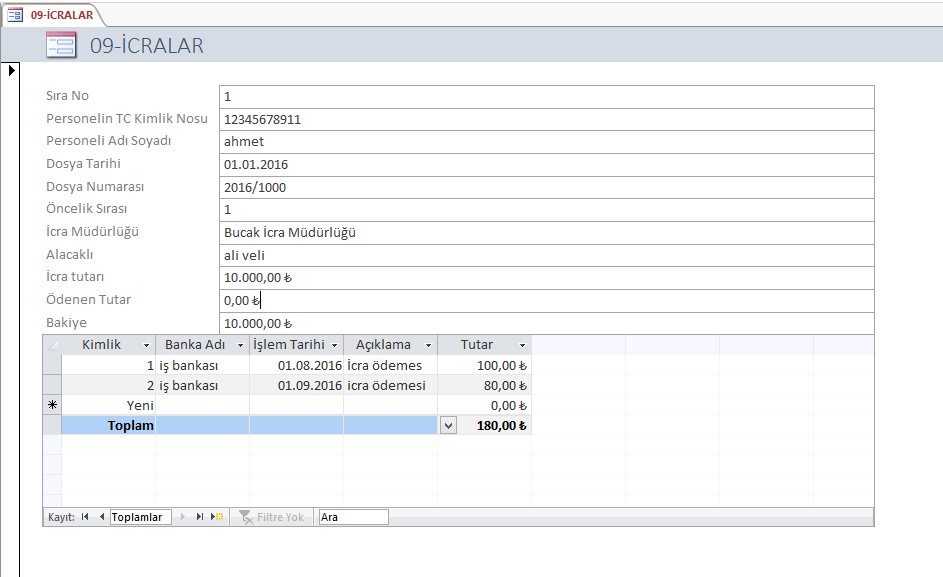Open the Tutar column header dropdown
Image resolution: width=943 pixels, height=577 pixels.
click(x=522, y=345)
